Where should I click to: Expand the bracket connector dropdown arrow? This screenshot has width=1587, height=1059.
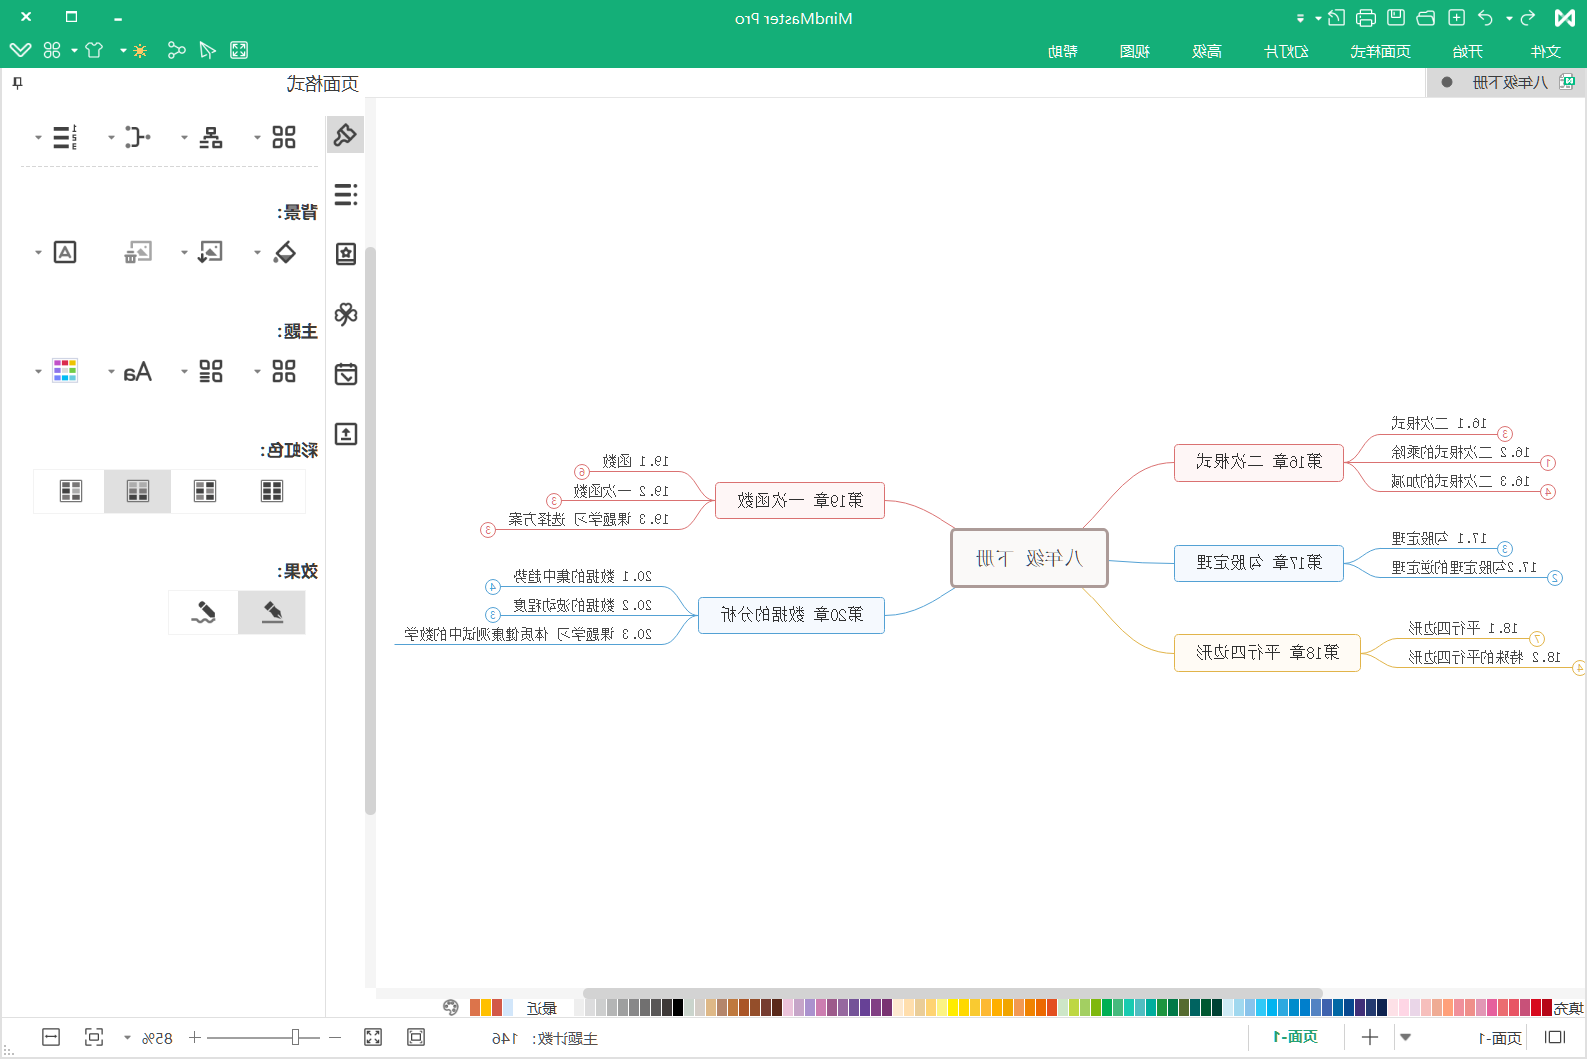tap(111, 138)
